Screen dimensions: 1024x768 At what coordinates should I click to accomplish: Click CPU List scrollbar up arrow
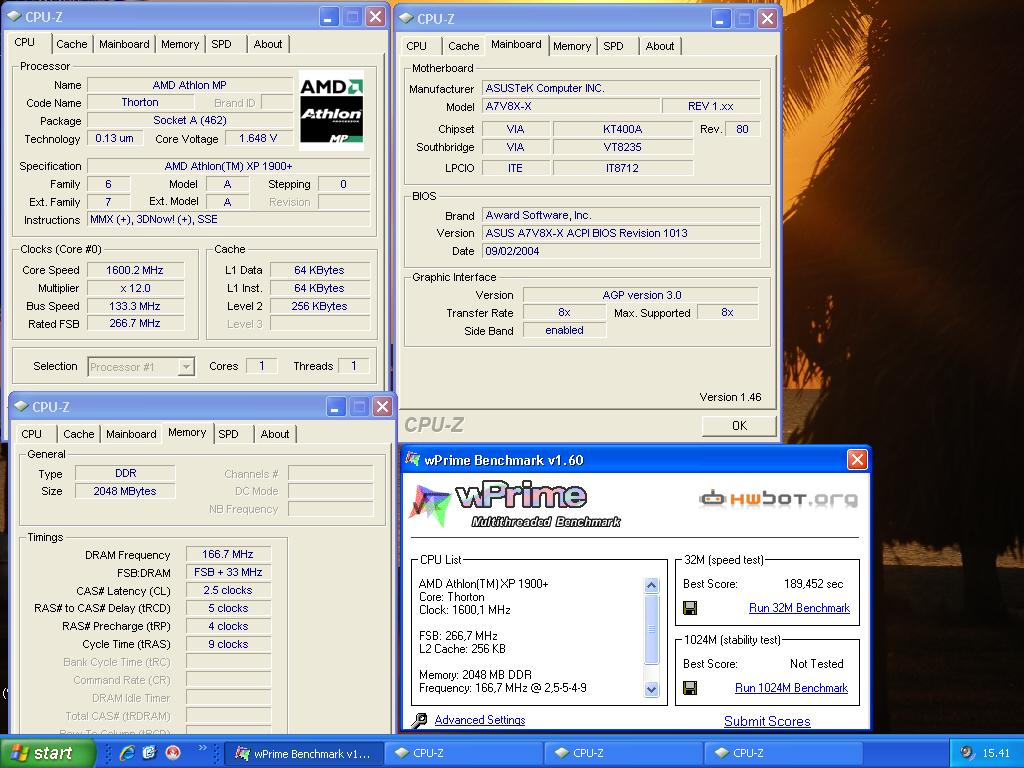coord(651,585)
